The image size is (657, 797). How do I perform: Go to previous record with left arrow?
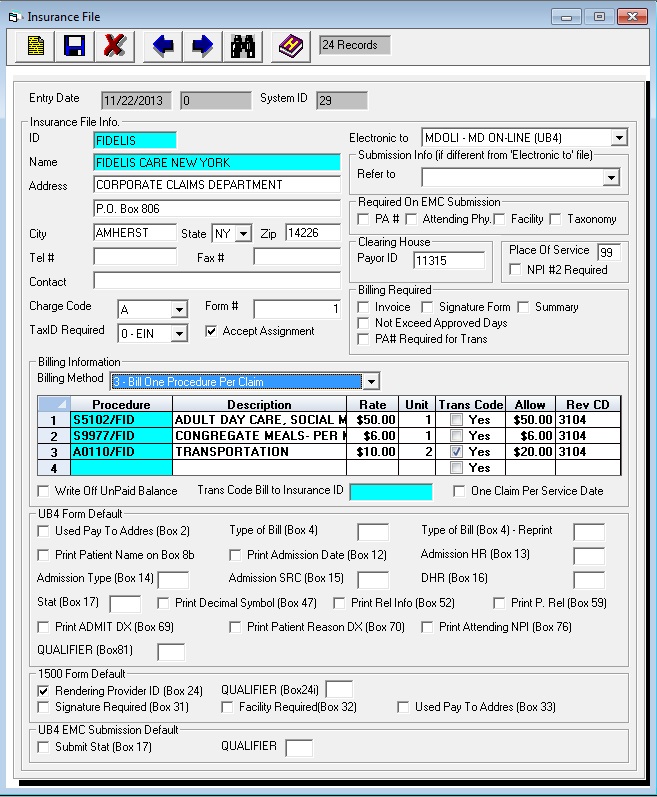point(163,46)
